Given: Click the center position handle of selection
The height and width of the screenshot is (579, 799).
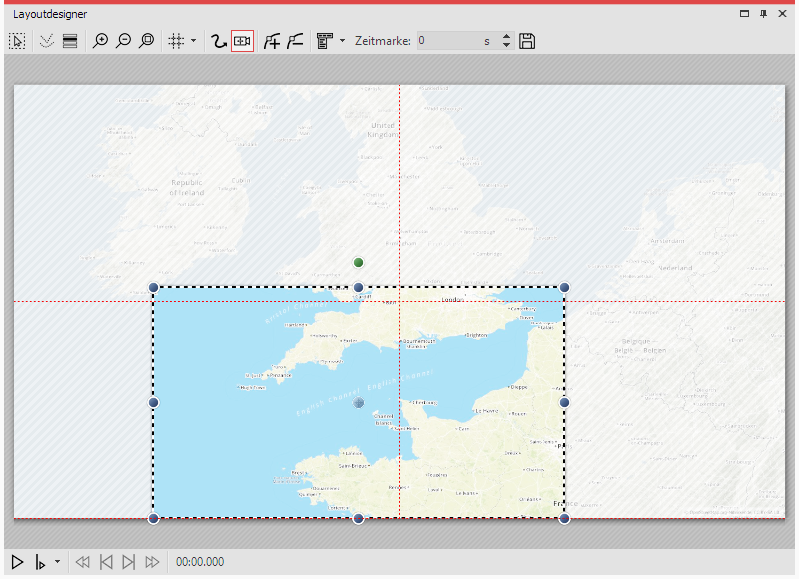Looking at the screenshot, I should pyautogui.click(x=358, y=402).
